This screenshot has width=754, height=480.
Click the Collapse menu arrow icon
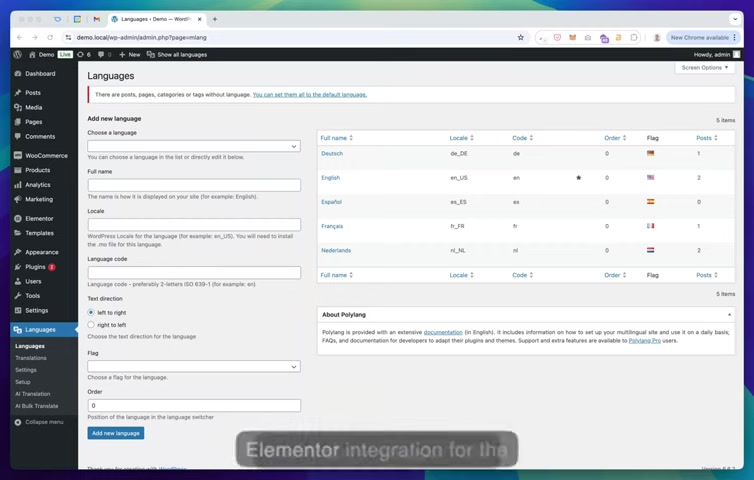point(18,422)
